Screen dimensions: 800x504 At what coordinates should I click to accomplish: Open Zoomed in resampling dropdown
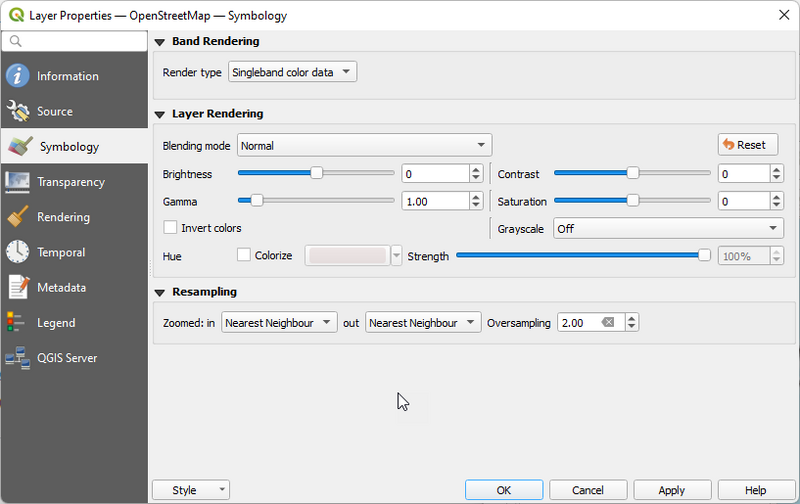[x=279, y=322]
